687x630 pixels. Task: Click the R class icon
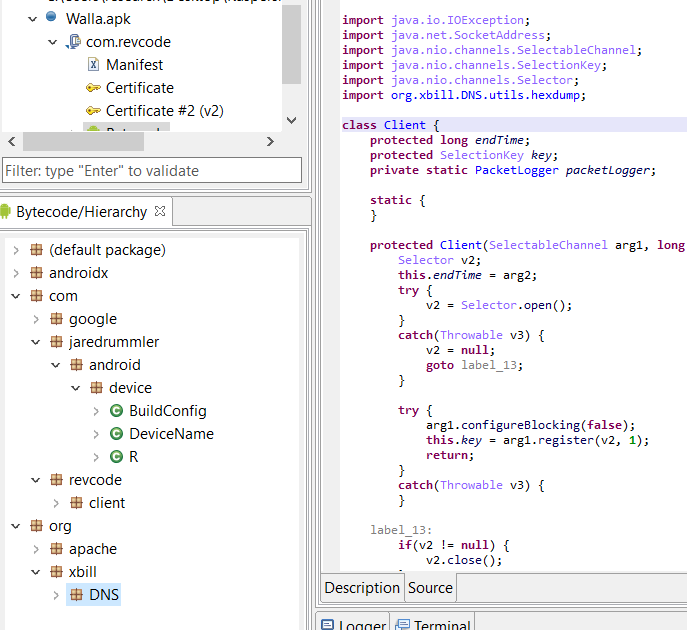coord(116,457)
